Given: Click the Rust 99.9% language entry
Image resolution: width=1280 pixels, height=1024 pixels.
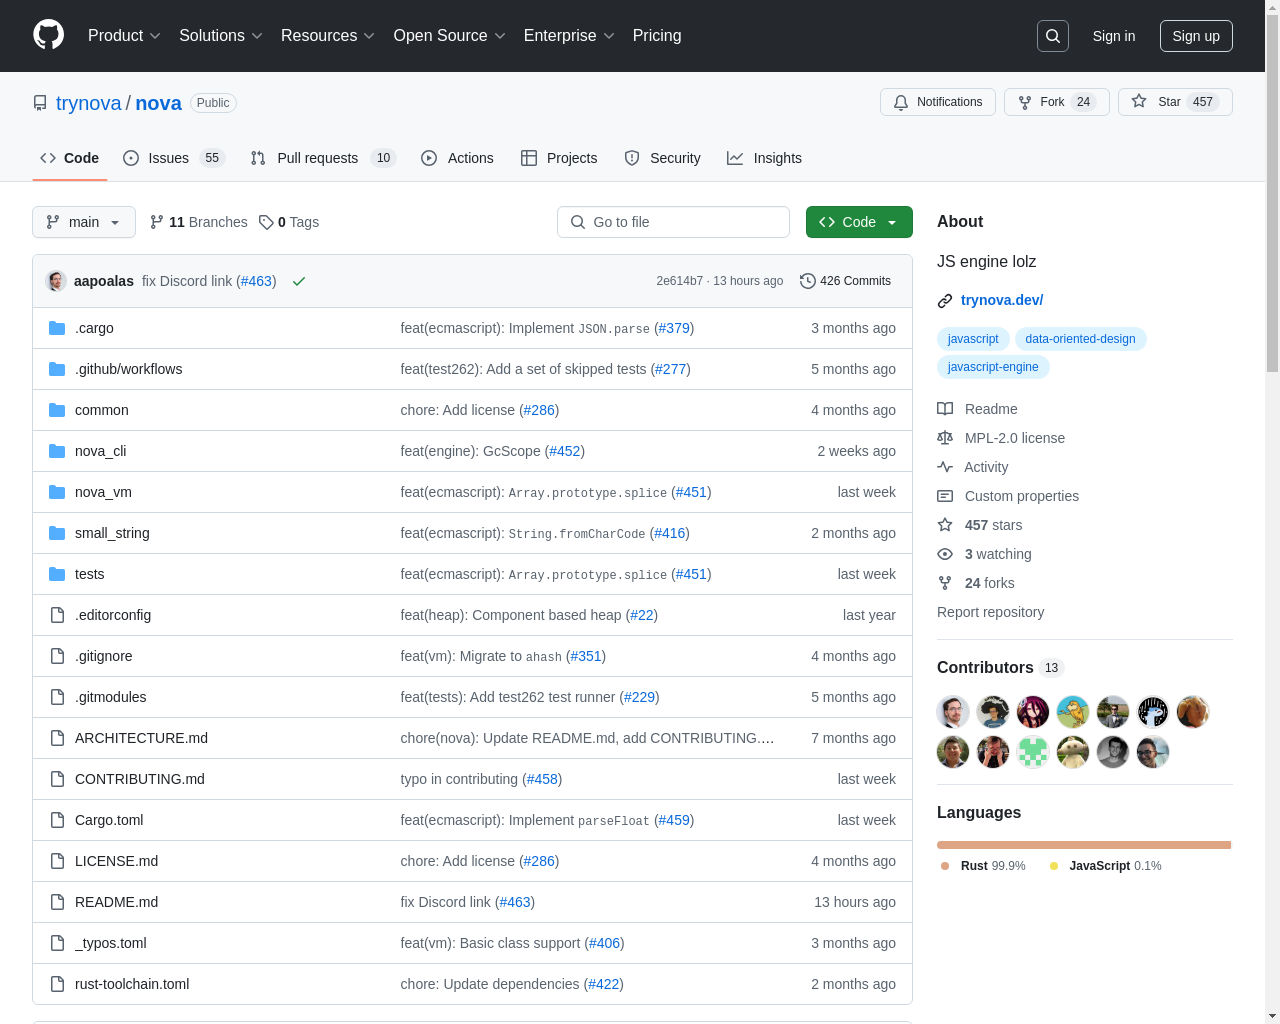Looking at the screenshot, I should tap(983, 866).
